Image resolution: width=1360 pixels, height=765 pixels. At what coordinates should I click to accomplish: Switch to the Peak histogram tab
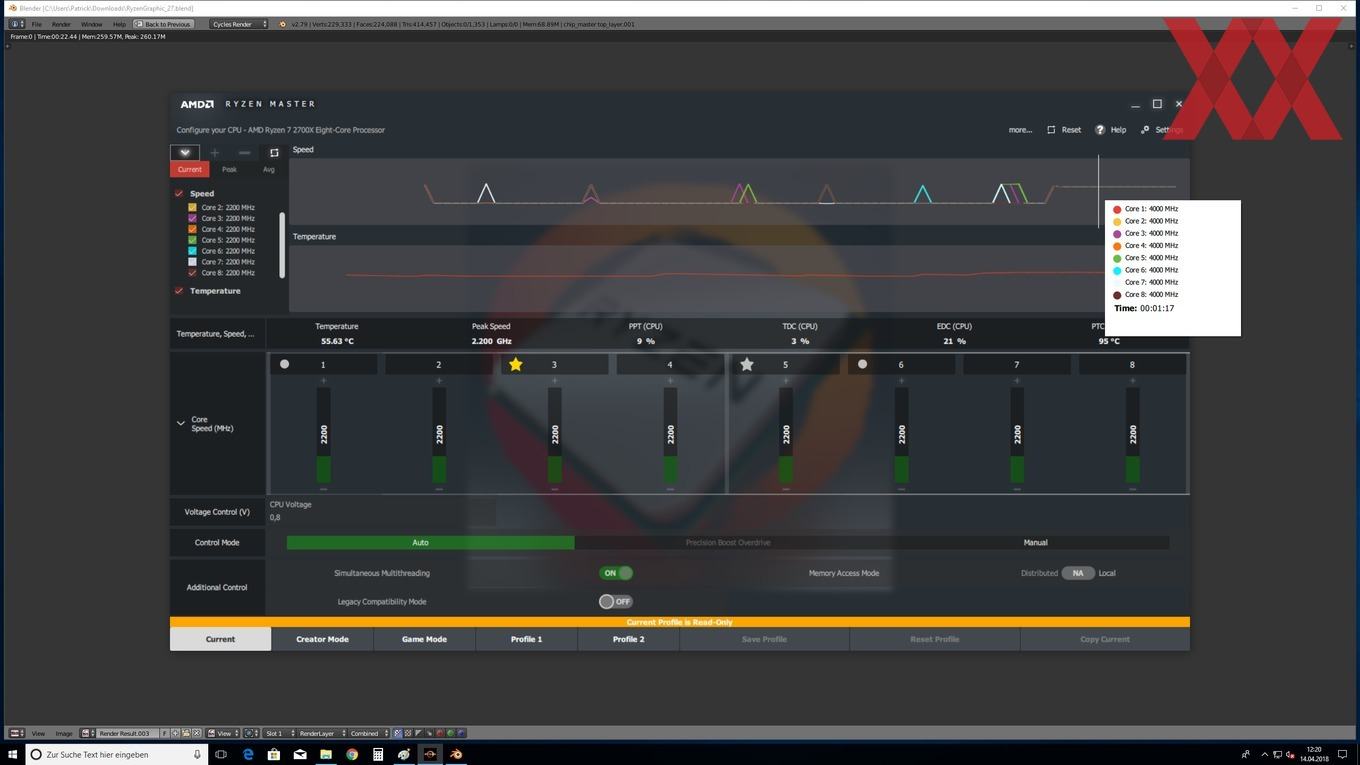click(x=229, y=169)
